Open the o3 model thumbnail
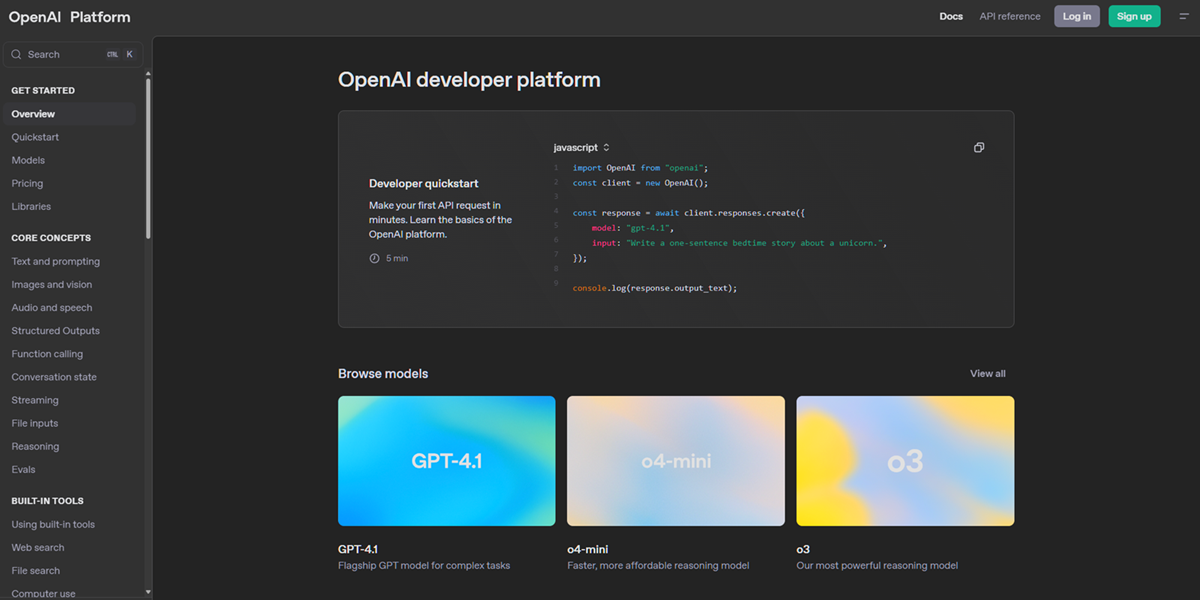The width and height of the screenshot is (1200, 600). 905,461
